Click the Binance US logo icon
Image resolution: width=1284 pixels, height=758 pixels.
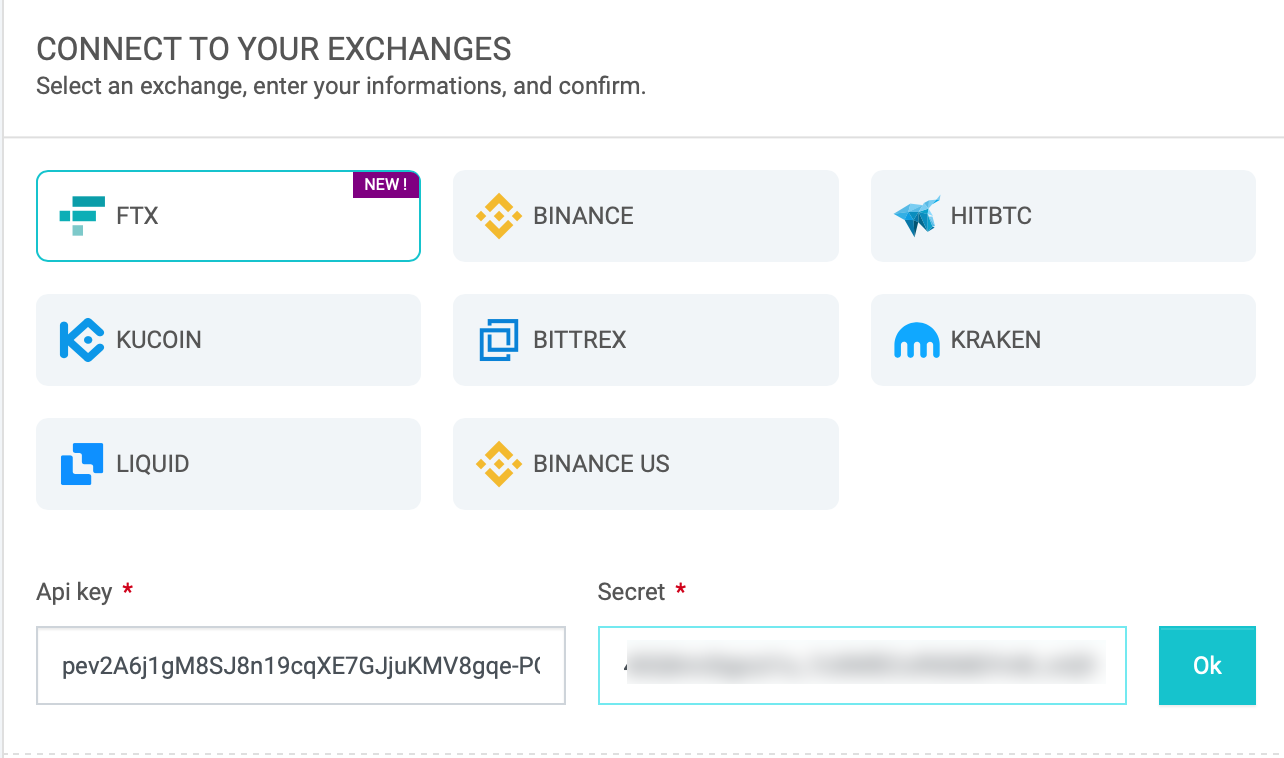(499, 464)
